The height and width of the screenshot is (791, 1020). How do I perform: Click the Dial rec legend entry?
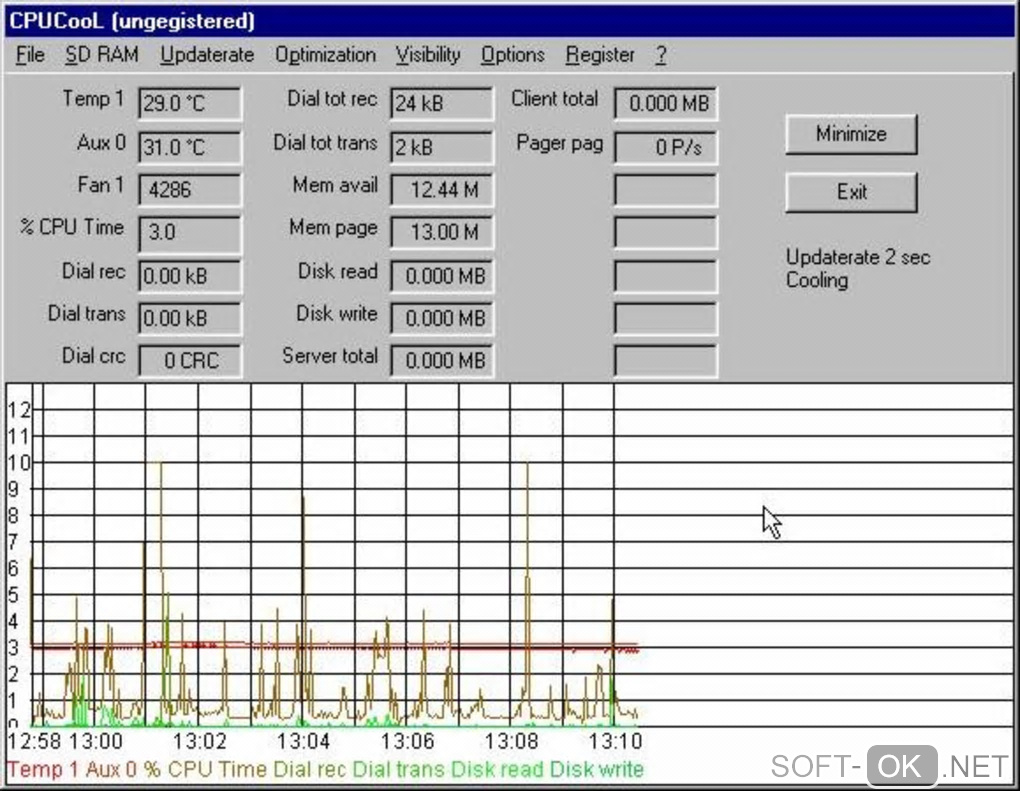click(x=310, y=770)
